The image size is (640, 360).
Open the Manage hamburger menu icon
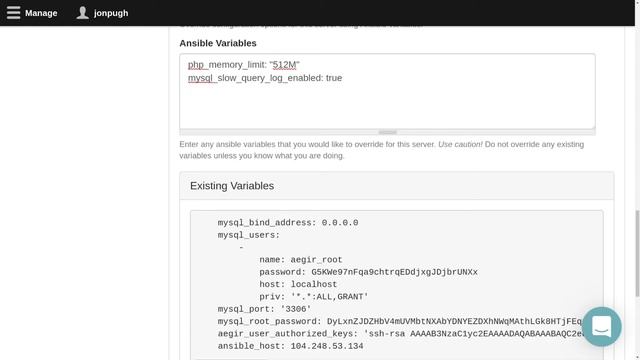pyautogui.click(x=13, y=13)
